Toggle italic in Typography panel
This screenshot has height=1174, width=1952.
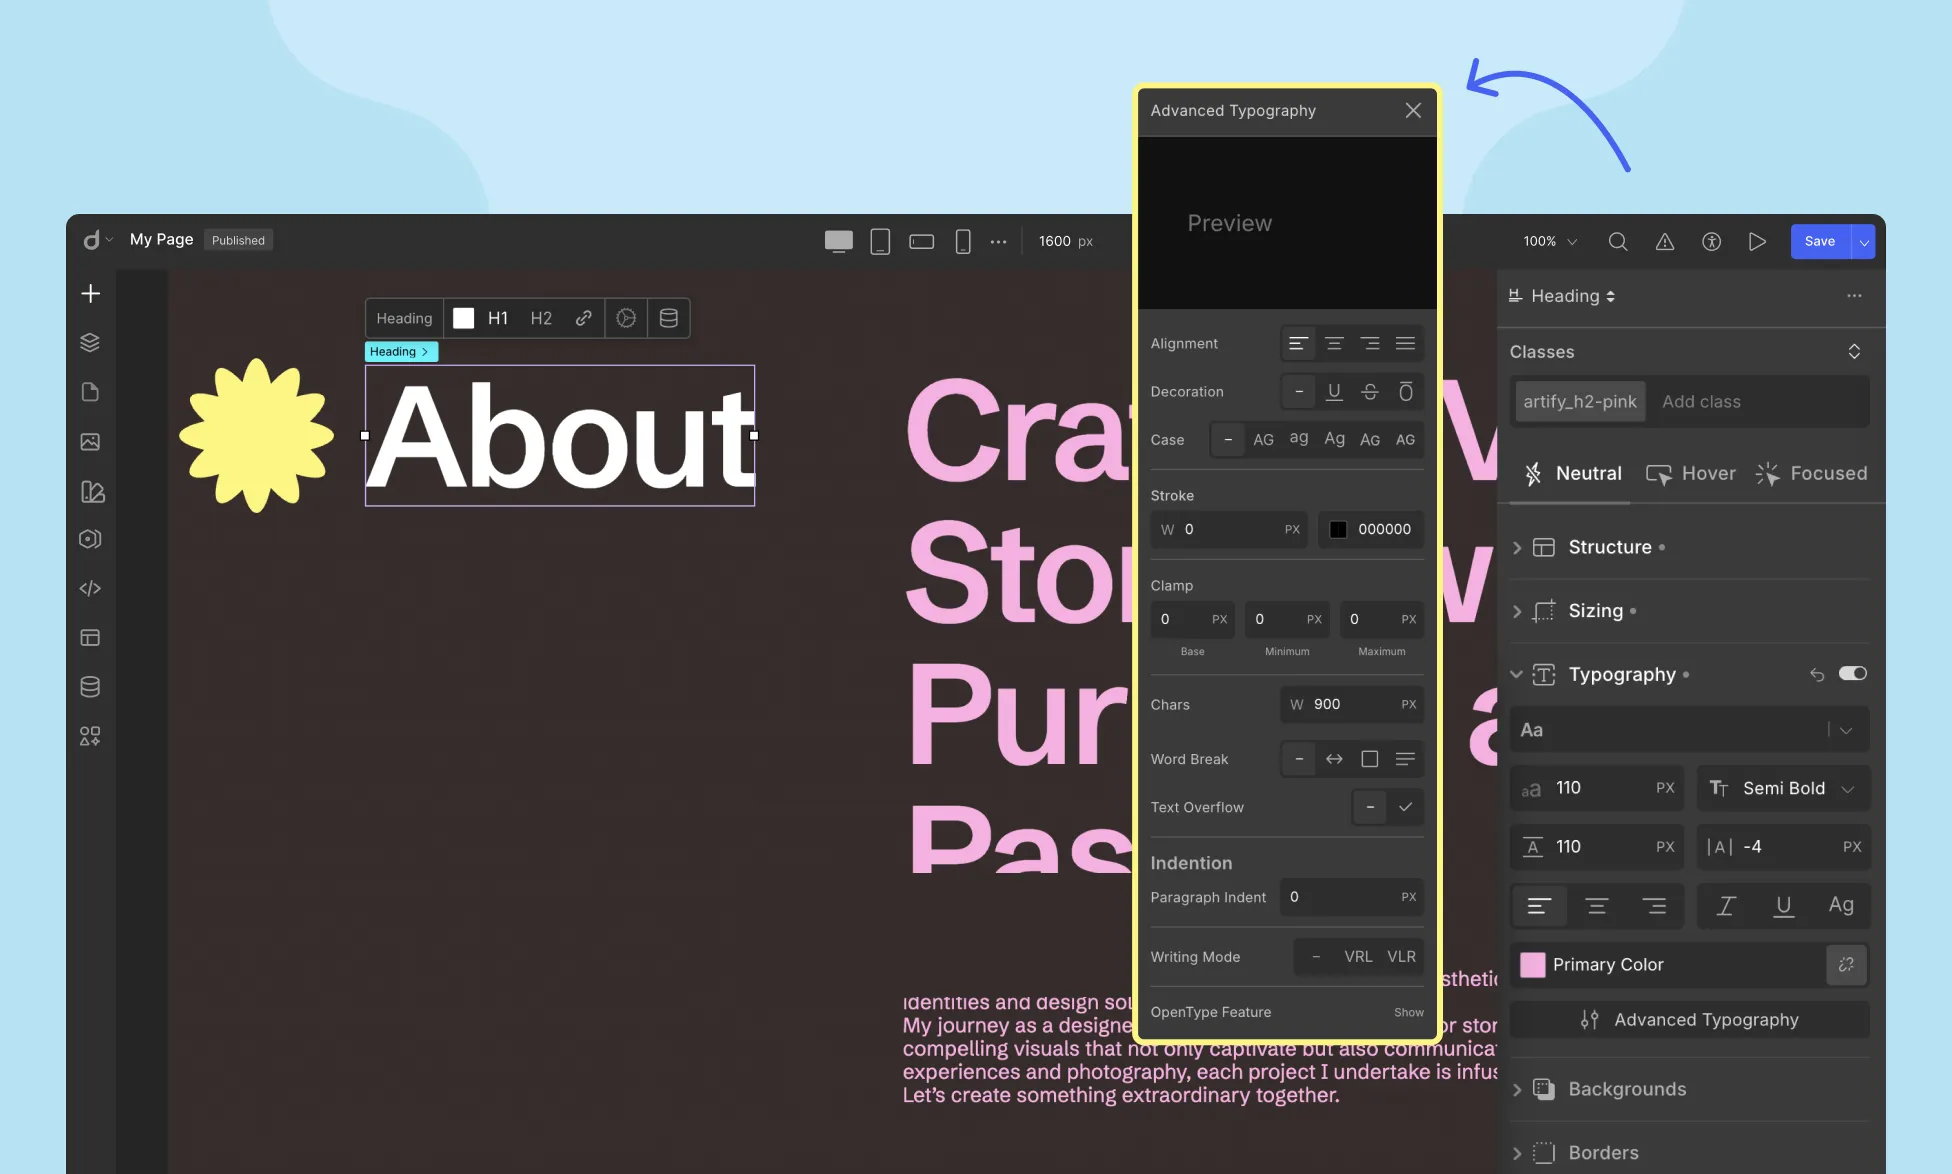coord(1725,905)
